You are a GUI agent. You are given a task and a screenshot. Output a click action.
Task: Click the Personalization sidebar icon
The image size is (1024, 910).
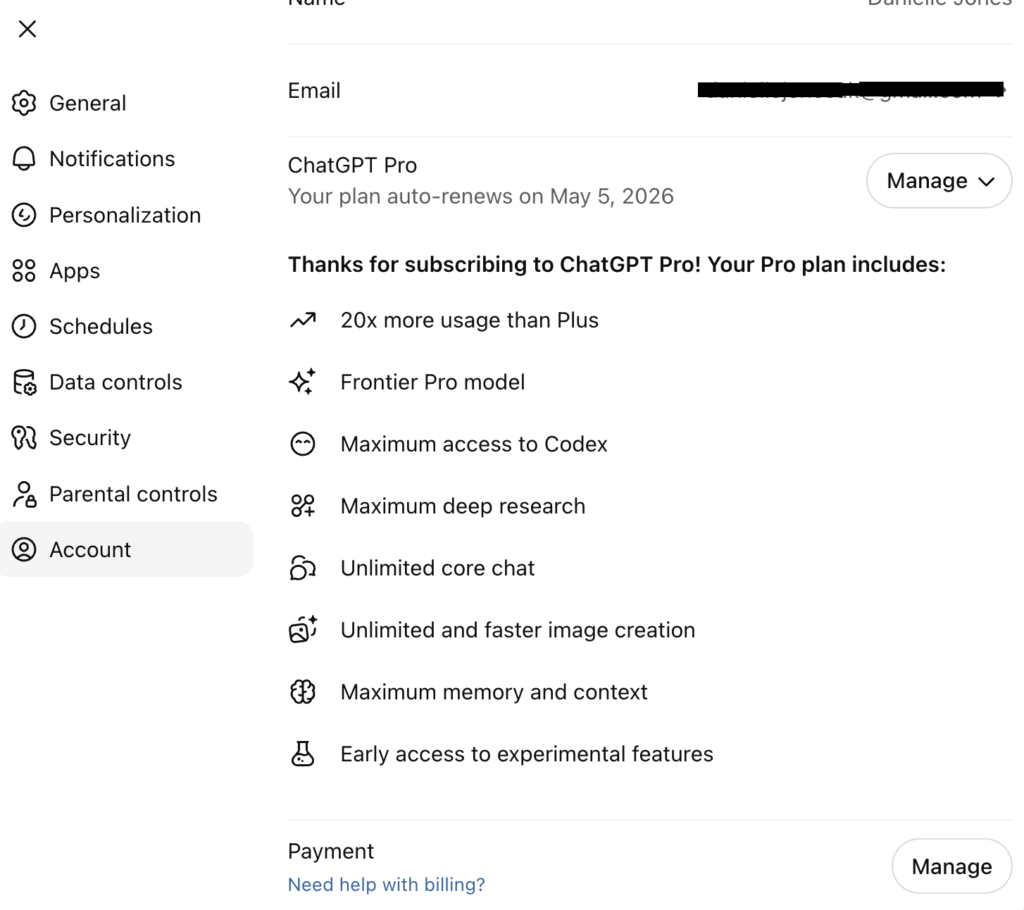coord(24,215)
